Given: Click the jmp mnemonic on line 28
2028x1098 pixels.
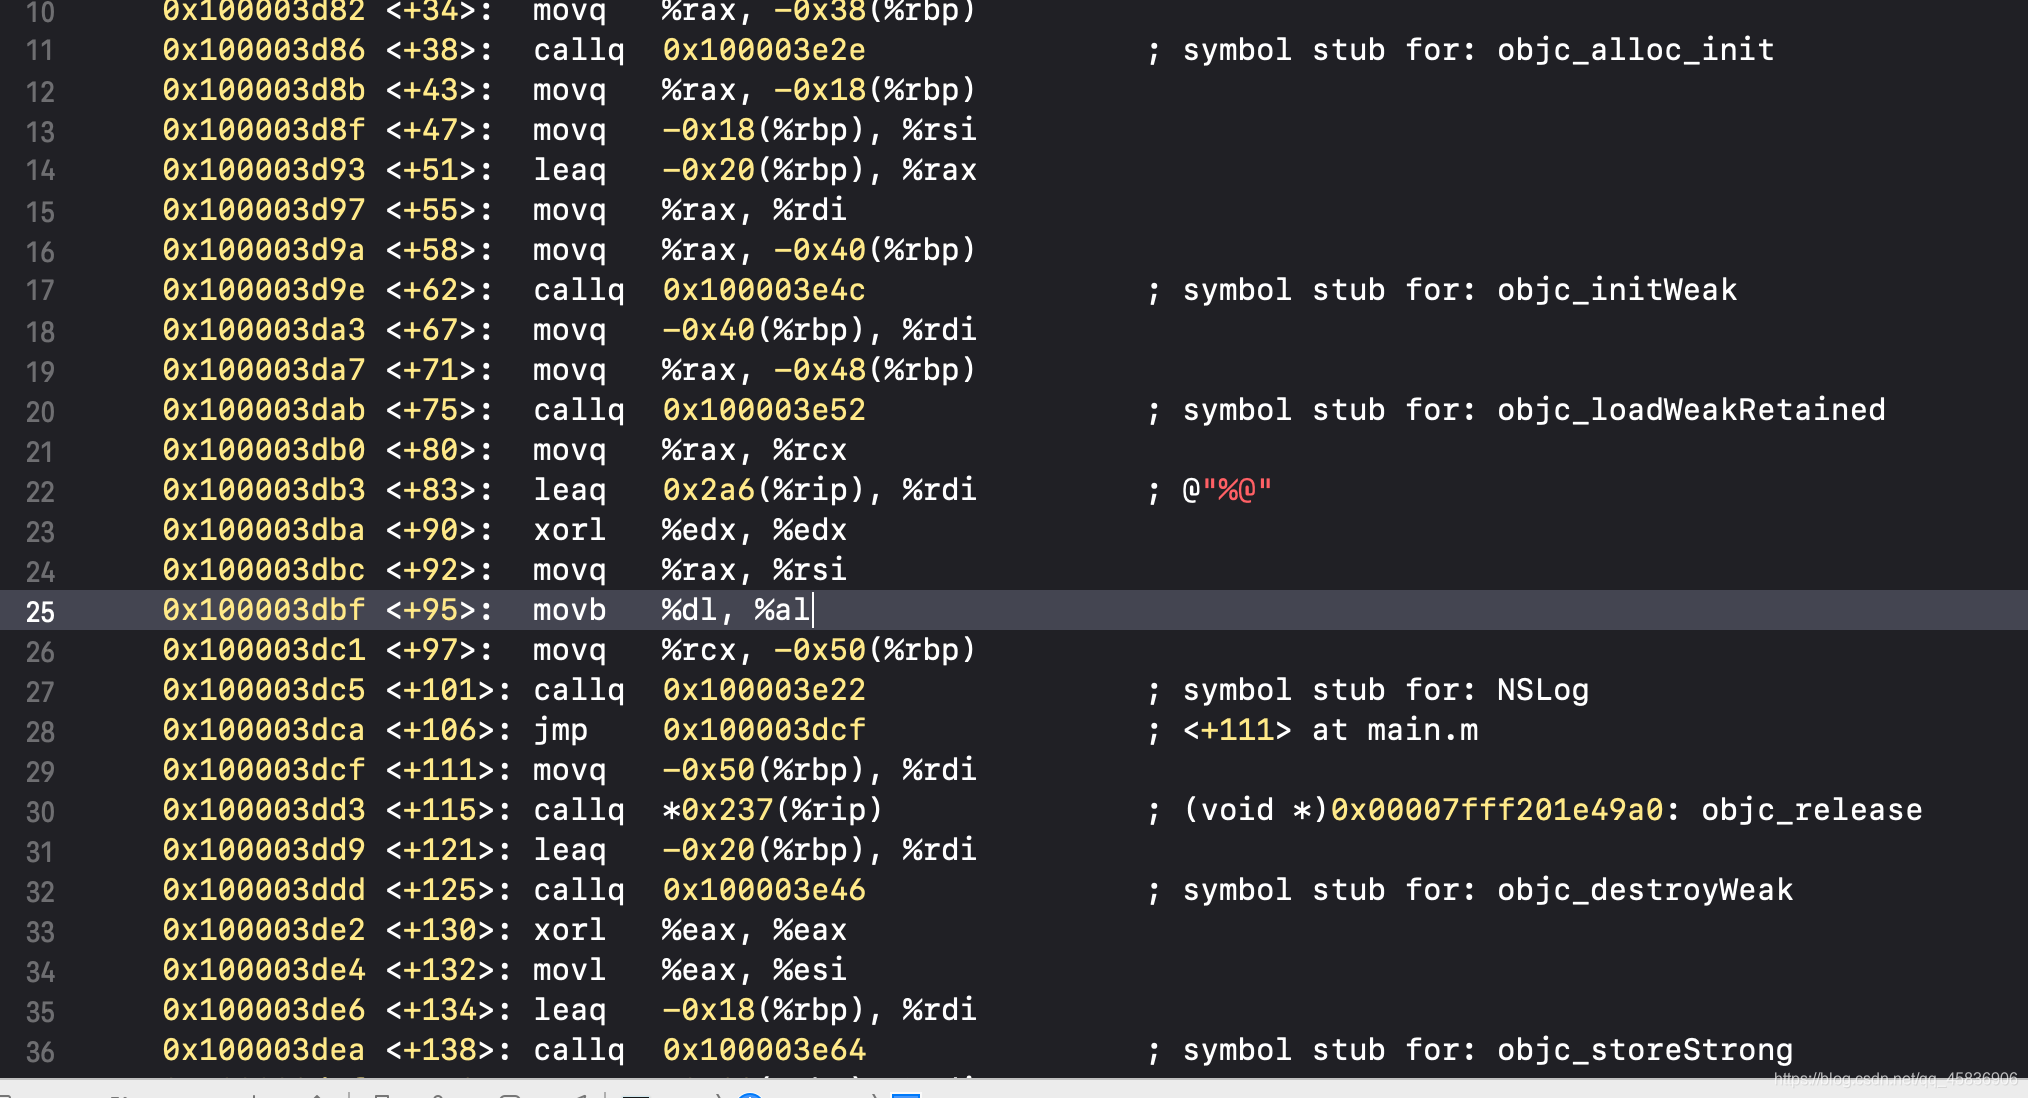Looking at the screenshot, I should 560,731.
